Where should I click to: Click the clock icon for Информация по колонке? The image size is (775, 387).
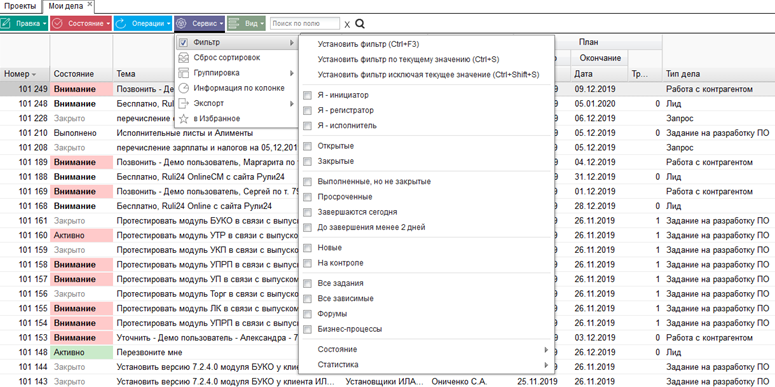(183, 88)
